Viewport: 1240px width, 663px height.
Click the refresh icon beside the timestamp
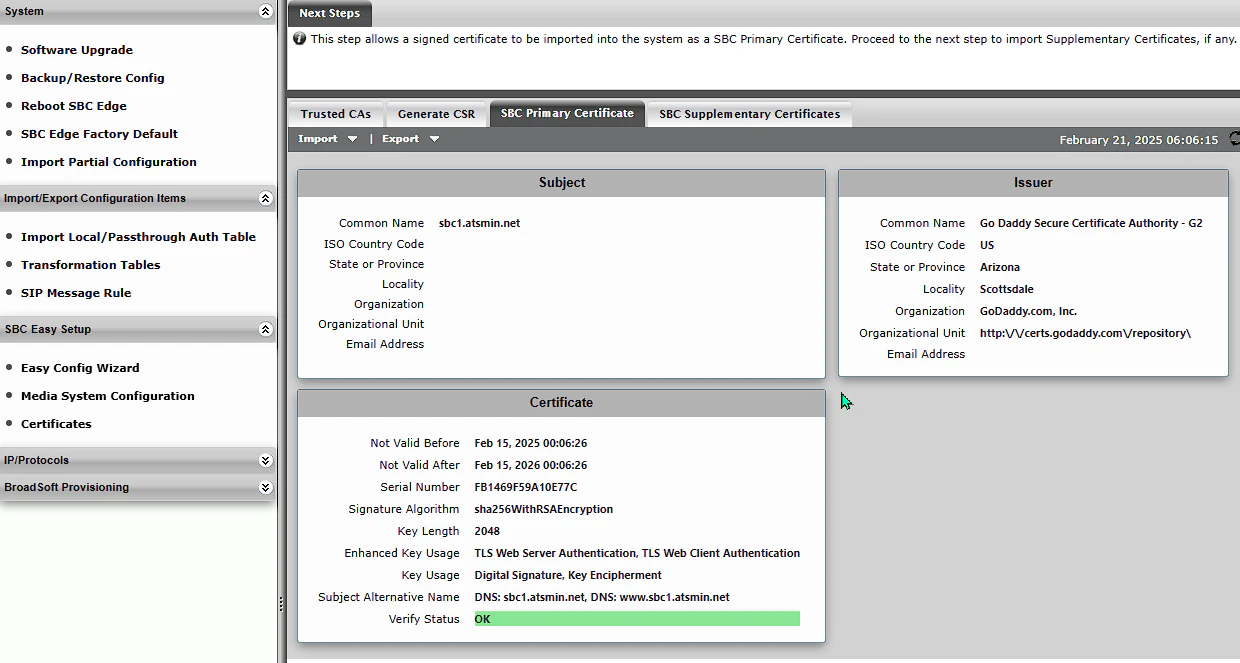click(x=1234, y=140)
